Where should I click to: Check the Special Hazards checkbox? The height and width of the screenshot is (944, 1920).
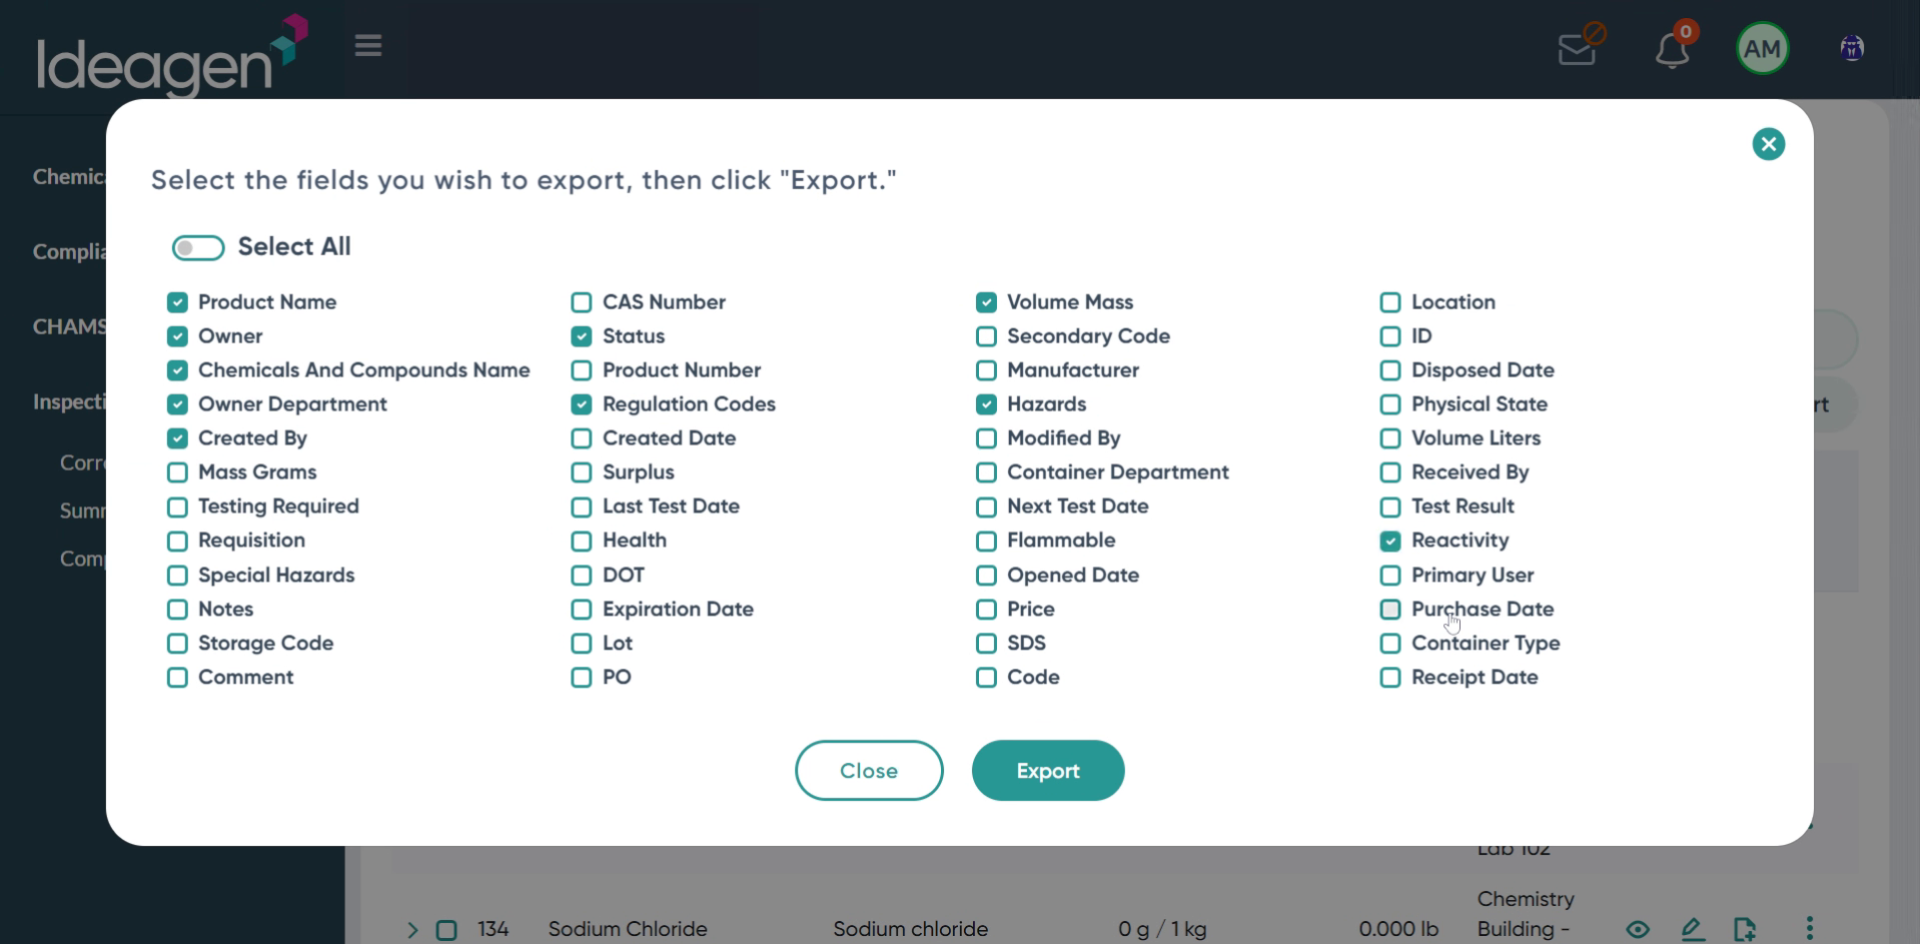point(177,575)
